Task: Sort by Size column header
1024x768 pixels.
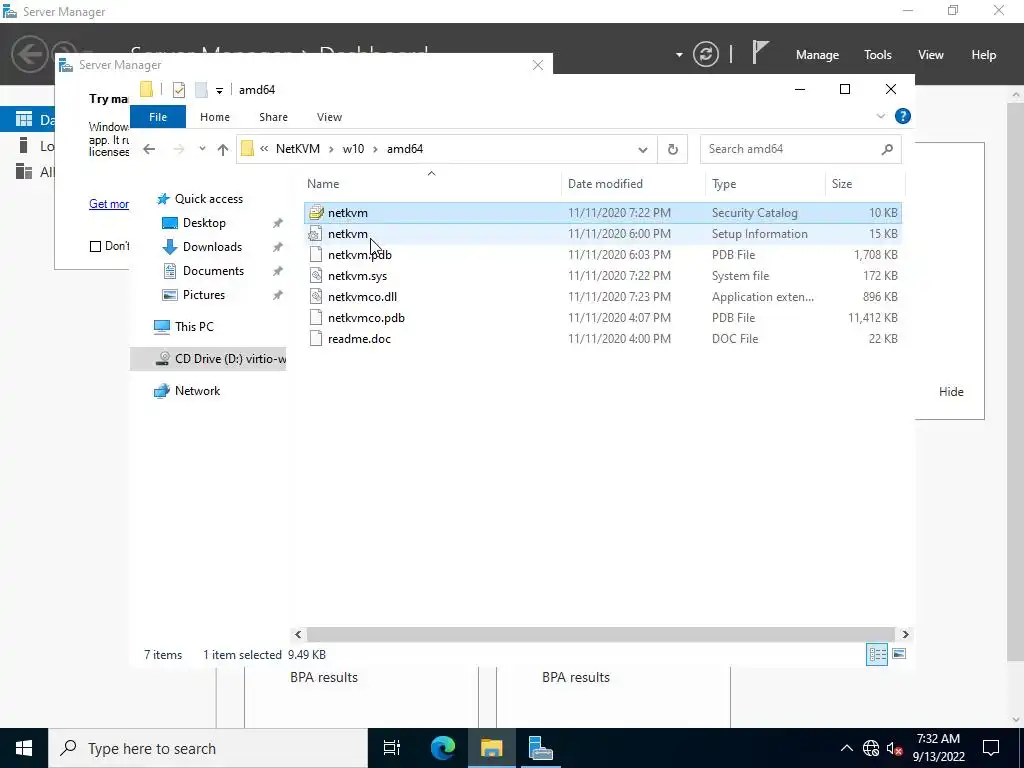Action: [865, 184]
